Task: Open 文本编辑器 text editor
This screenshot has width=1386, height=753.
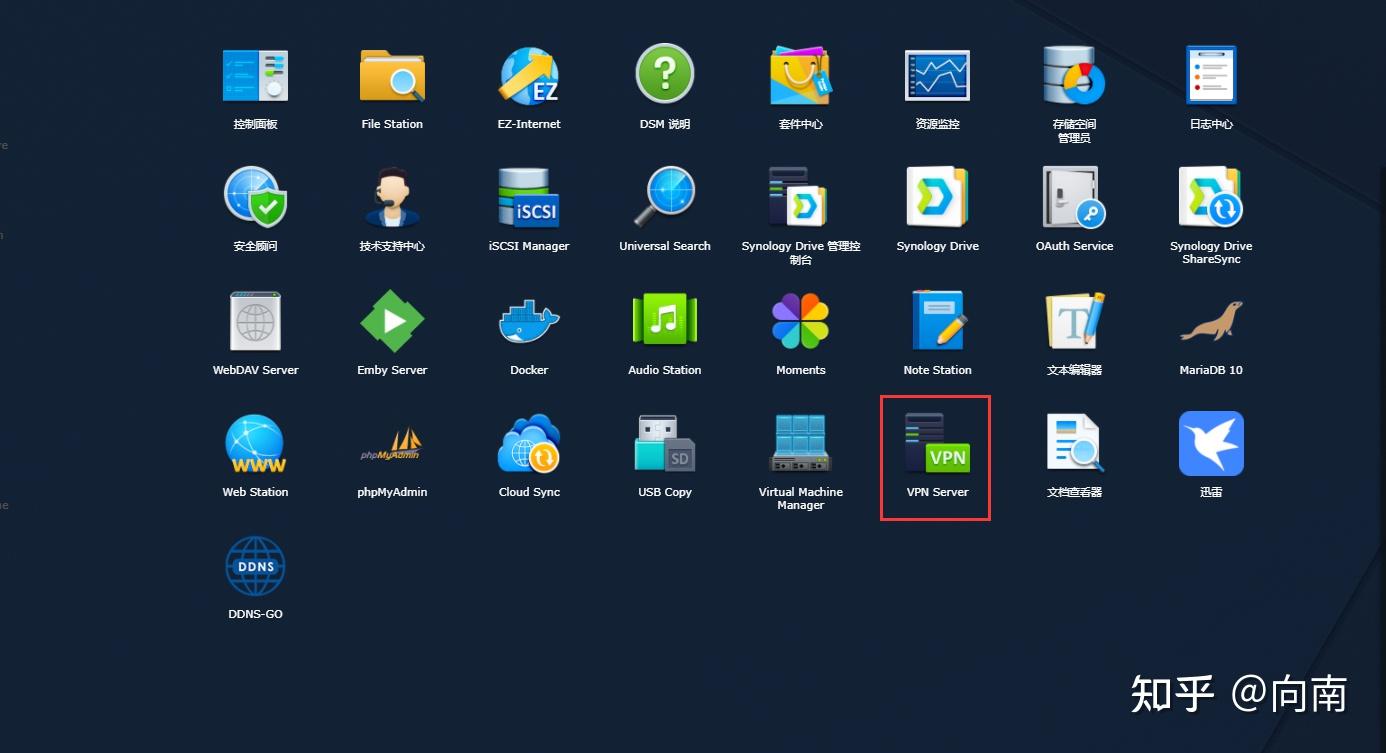Action: (x=1074, y=321)
